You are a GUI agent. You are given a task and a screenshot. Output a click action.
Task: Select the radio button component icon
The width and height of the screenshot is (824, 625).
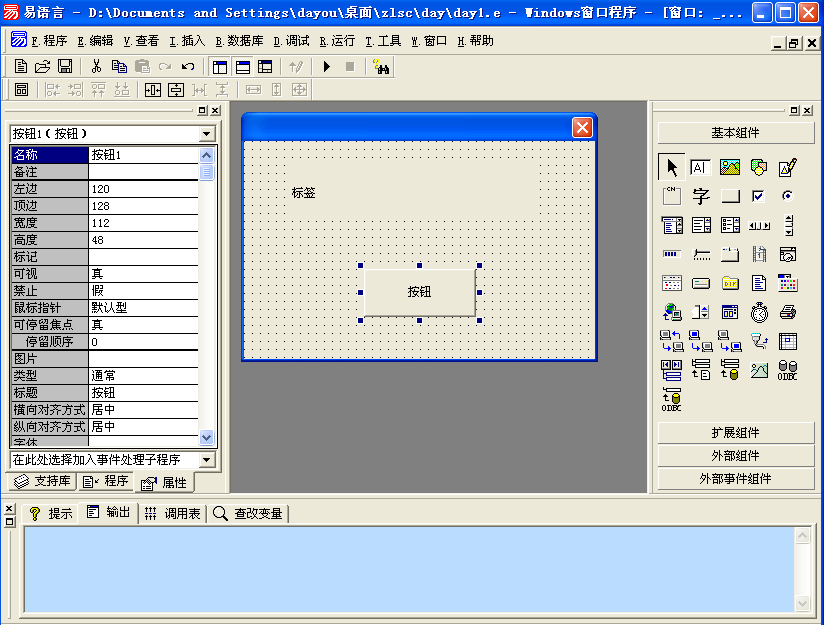coord(787,196)
